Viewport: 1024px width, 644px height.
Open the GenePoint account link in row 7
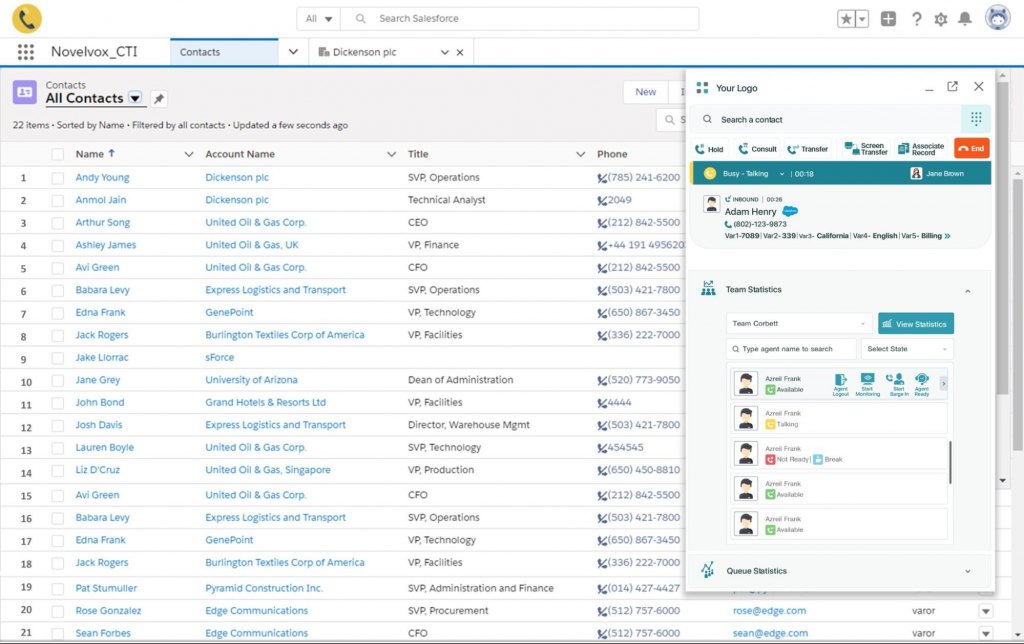coord(229,313)
